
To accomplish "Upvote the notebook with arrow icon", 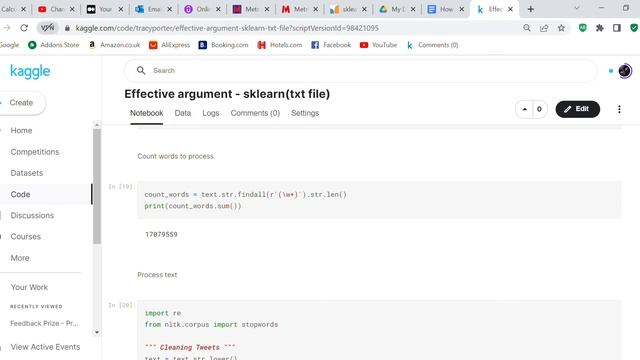I will pos(524,109).
